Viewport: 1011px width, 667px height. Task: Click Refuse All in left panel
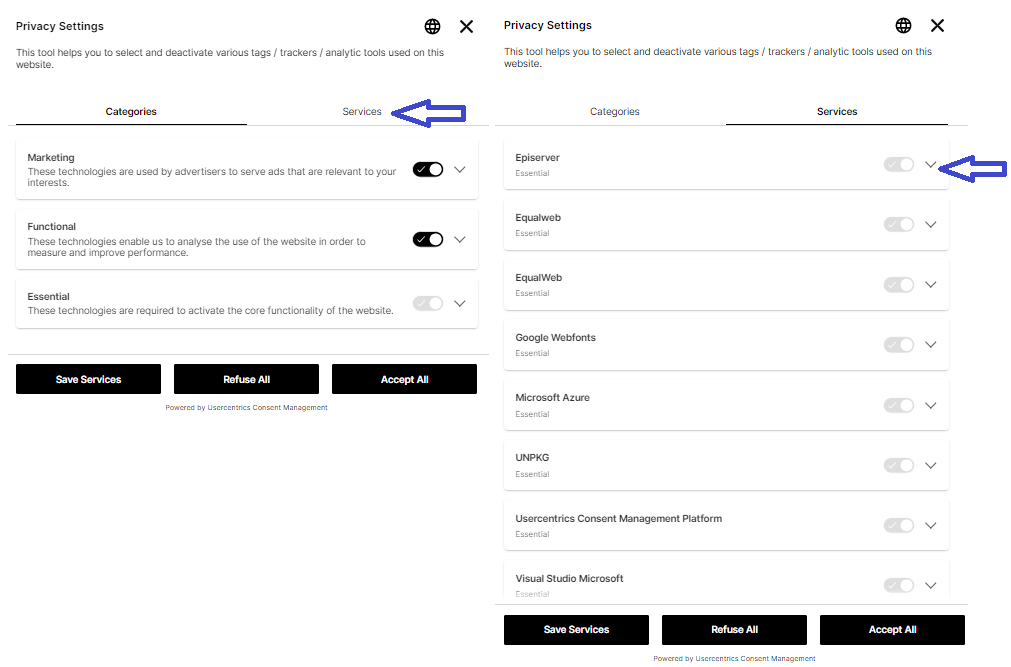[246, 379]
